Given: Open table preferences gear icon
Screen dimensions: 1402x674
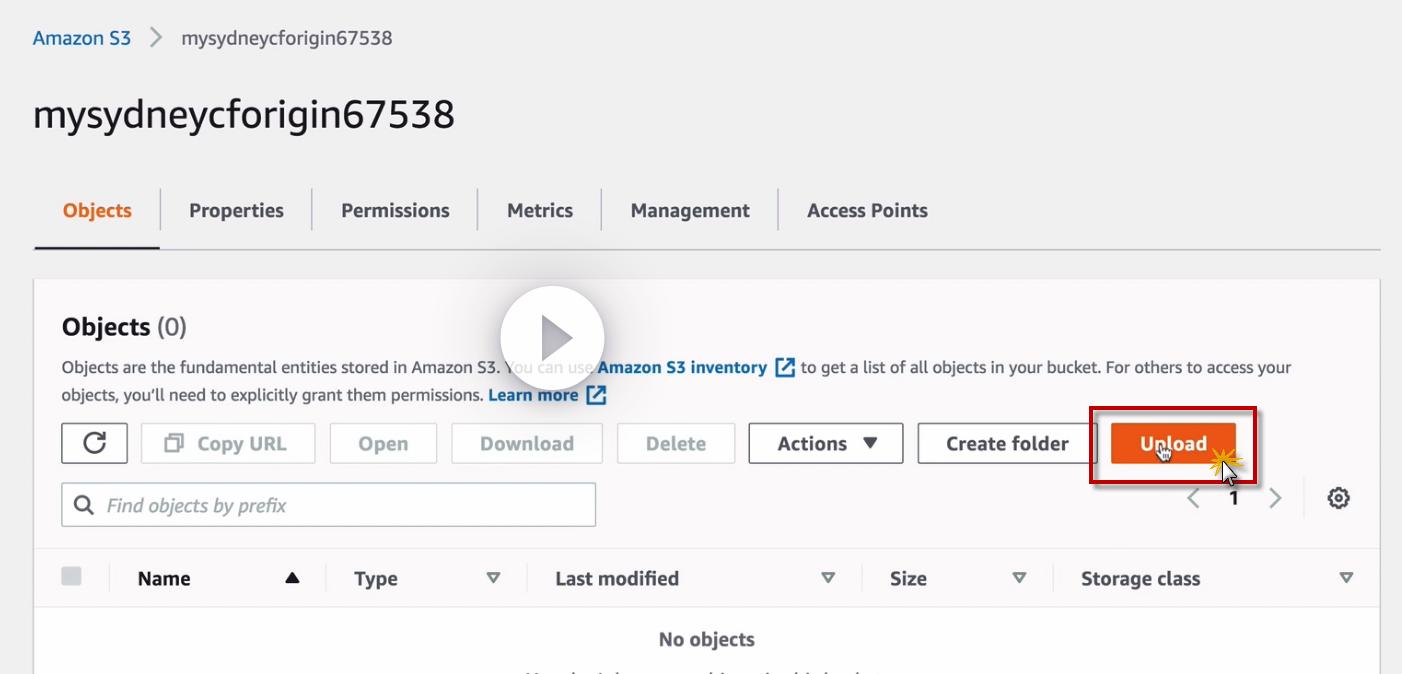Looking at the screenshot, I should coord(1339,498).
